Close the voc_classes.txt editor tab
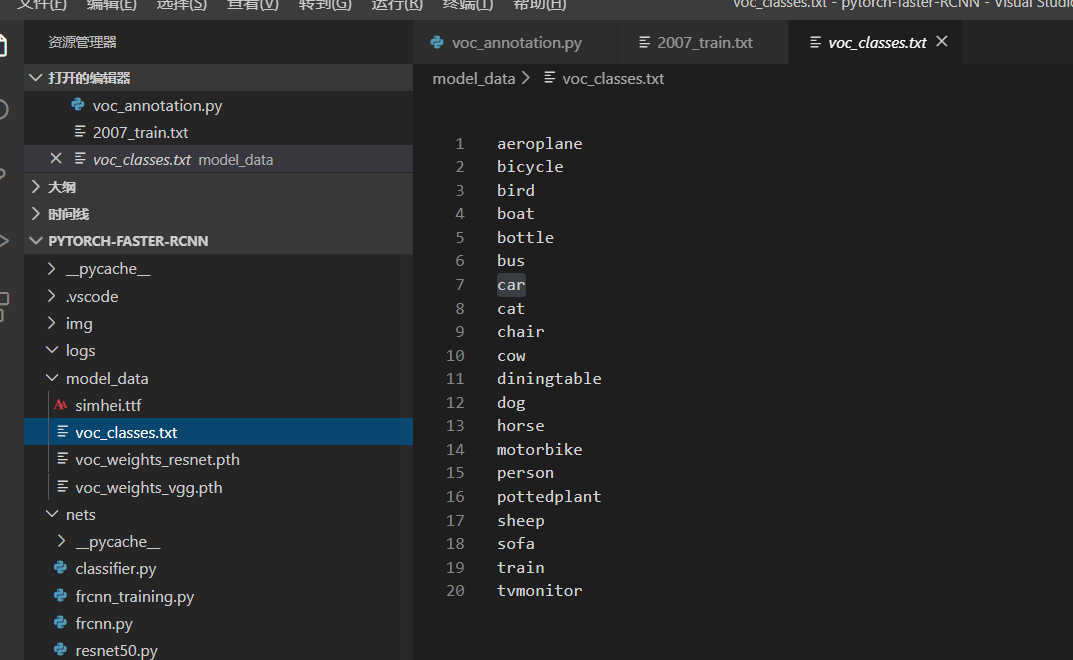The height and width of the screenshot is (660, 1073). pos(942,42)
